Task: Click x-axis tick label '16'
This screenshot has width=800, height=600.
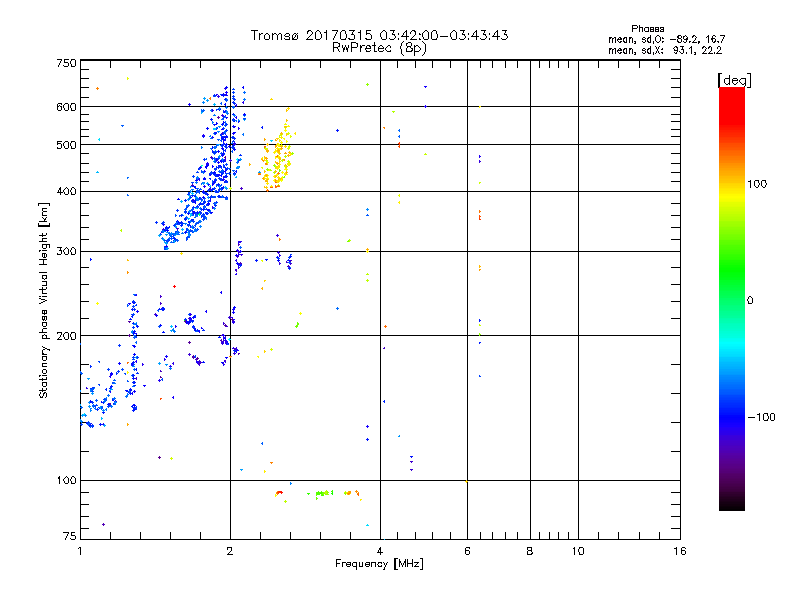Action: (x=680, y=551)
